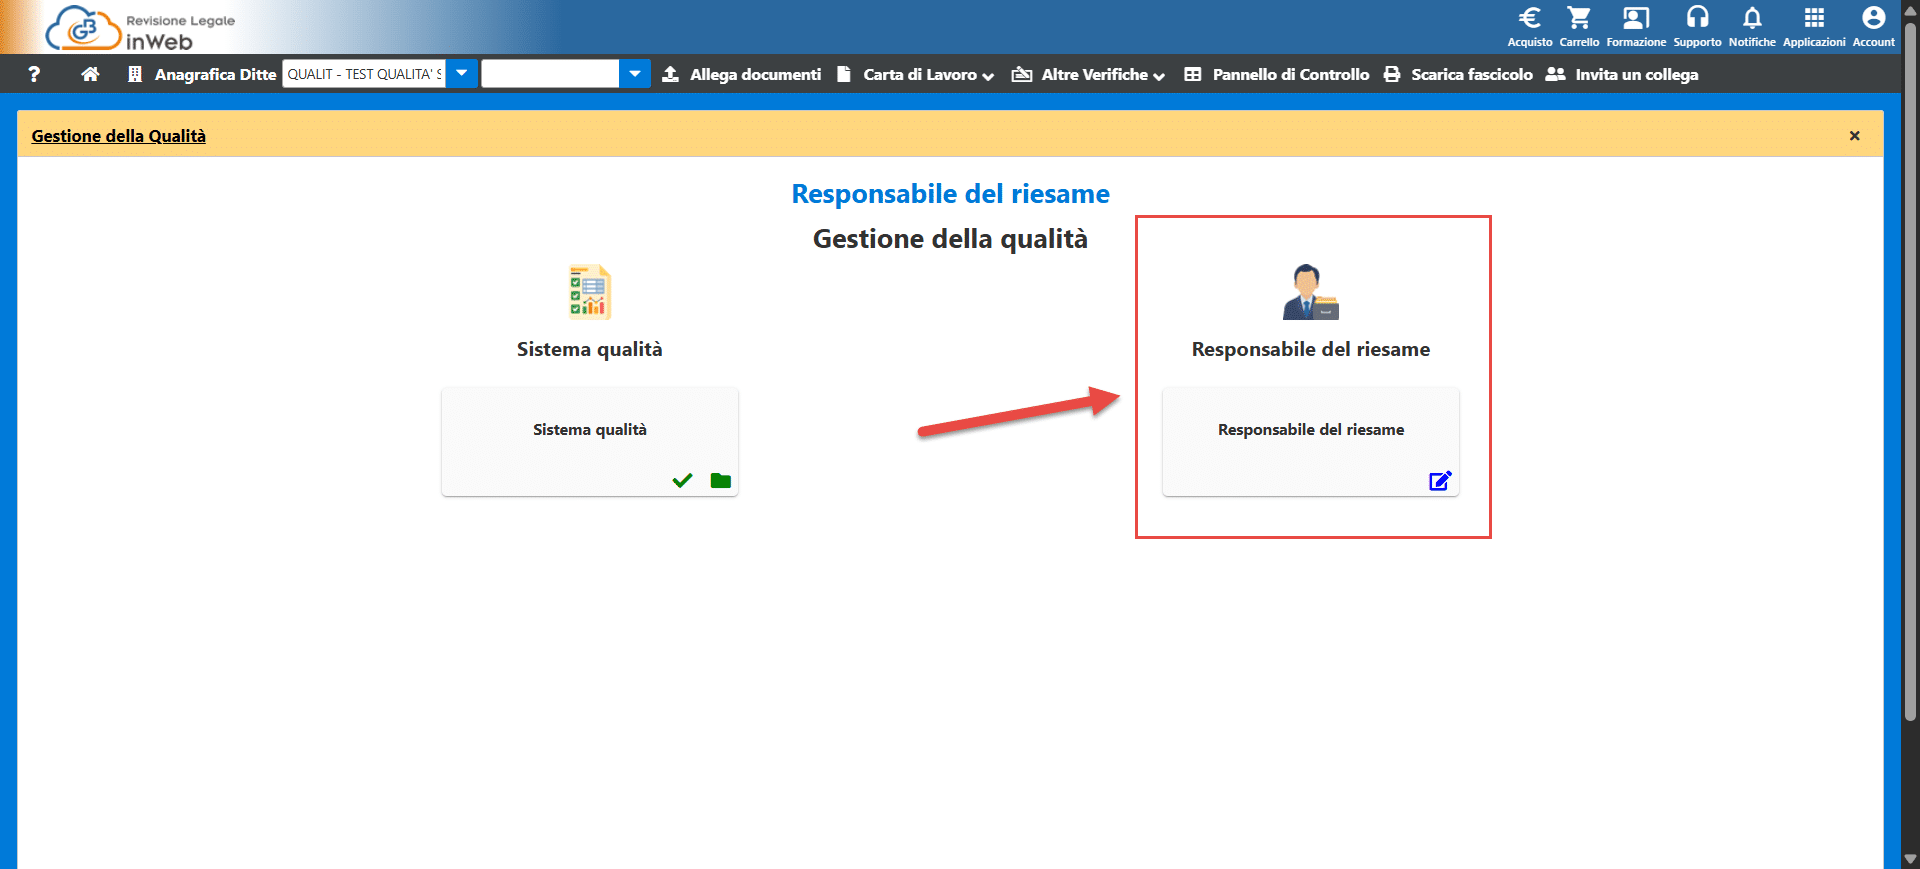Open the Applicazioni grid icon
This screenshot has height=869, width=1920.
tap(1814, 18)
